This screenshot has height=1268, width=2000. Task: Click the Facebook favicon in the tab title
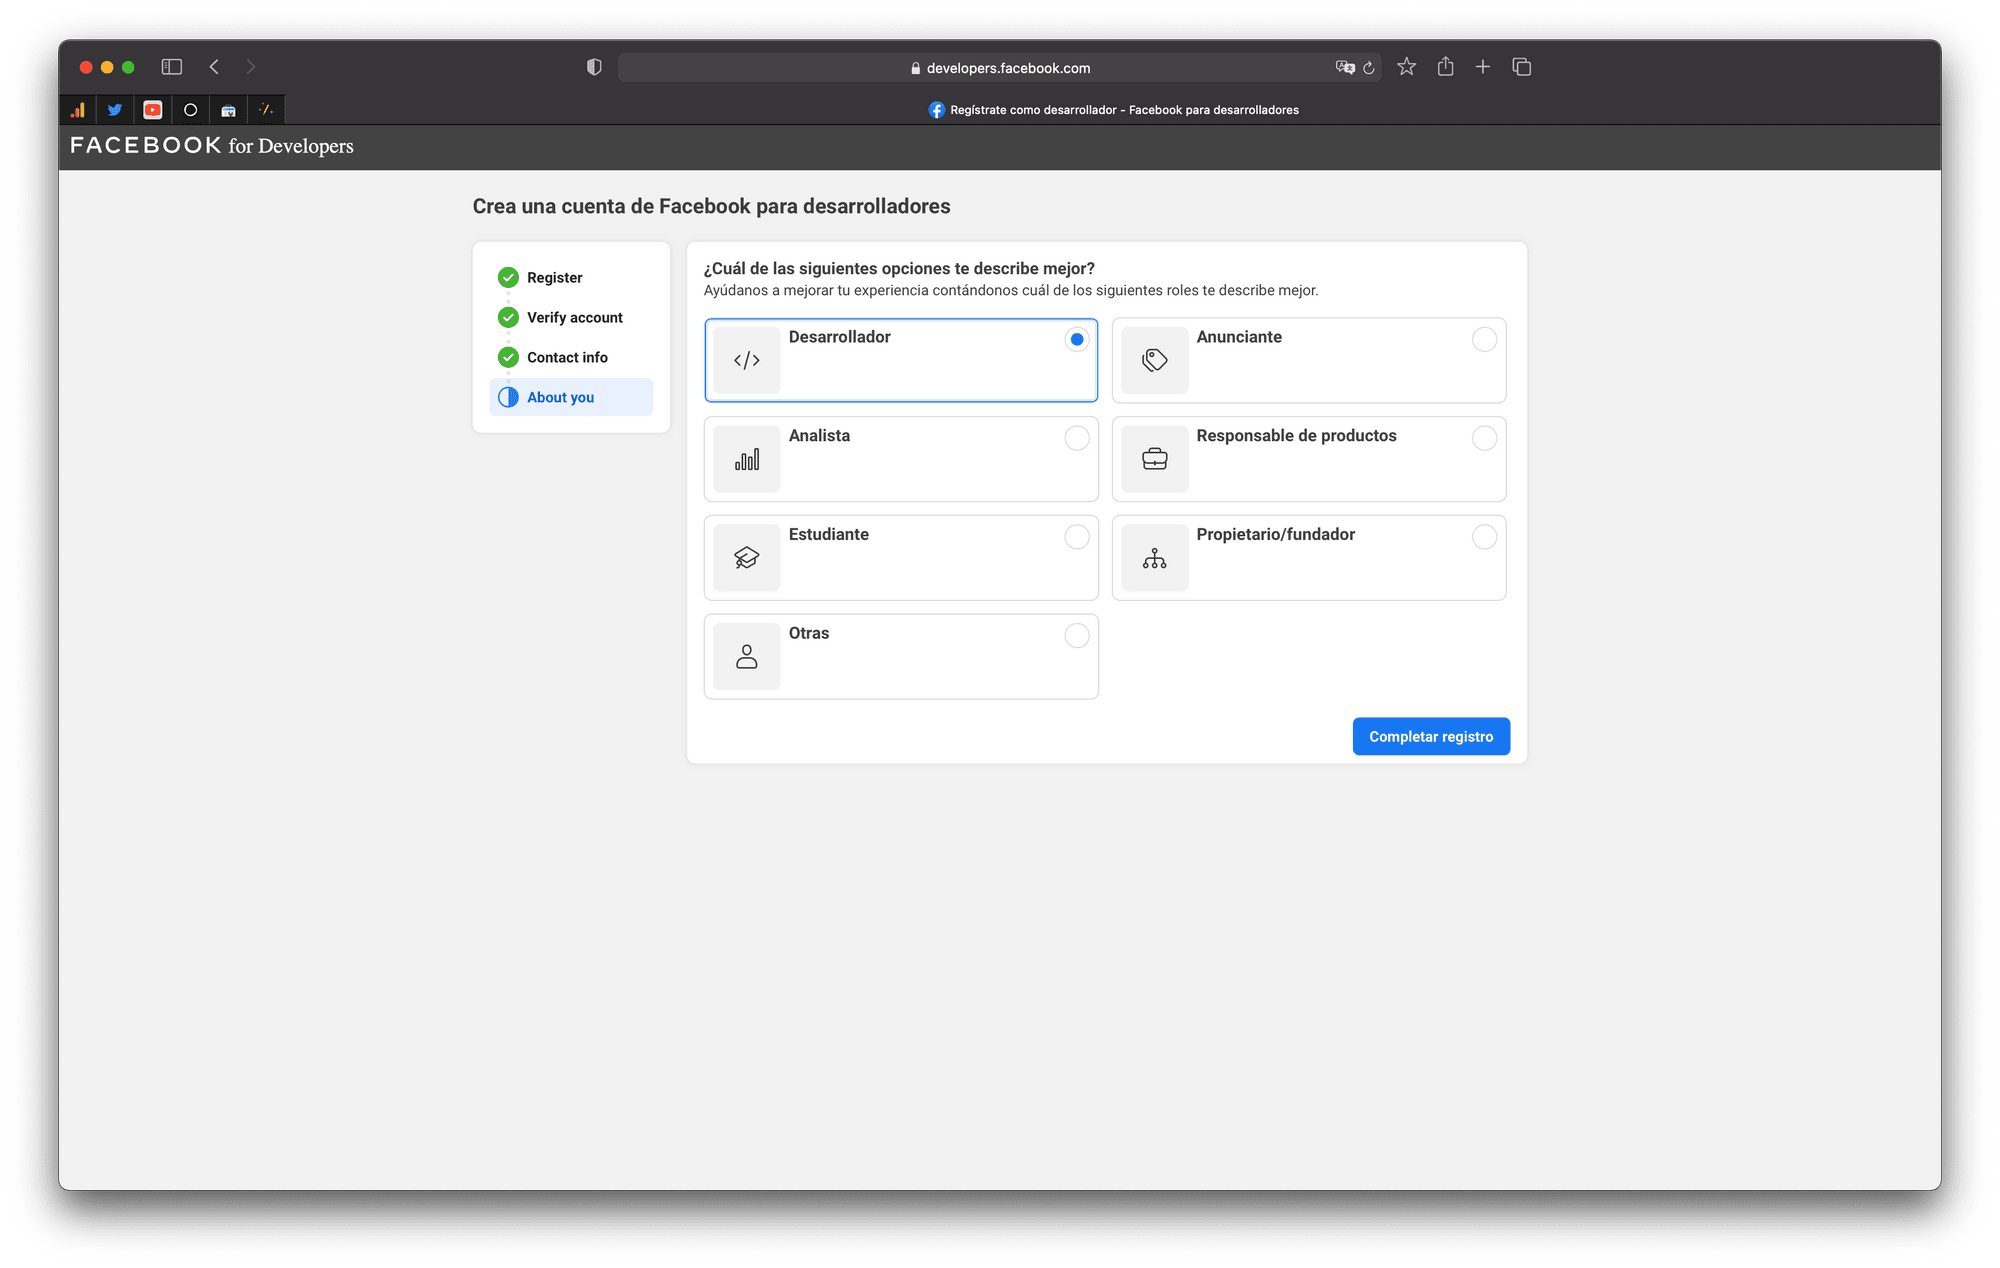tap(936, 110)
